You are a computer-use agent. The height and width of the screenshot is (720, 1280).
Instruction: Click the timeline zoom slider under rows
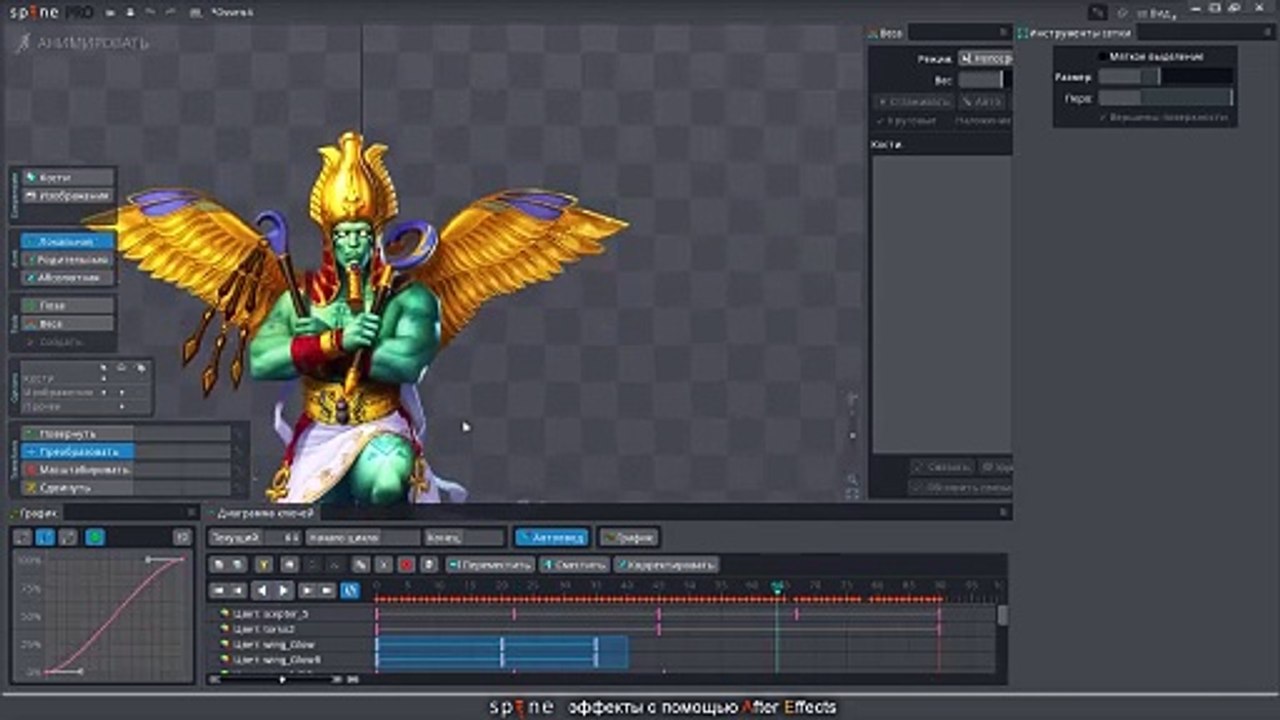(284, 679)
